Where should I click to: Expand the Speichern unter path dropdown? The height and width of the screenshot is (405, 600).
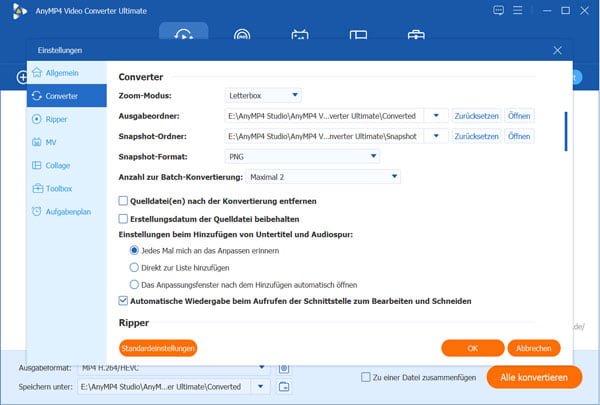click(x=261, y=387)
